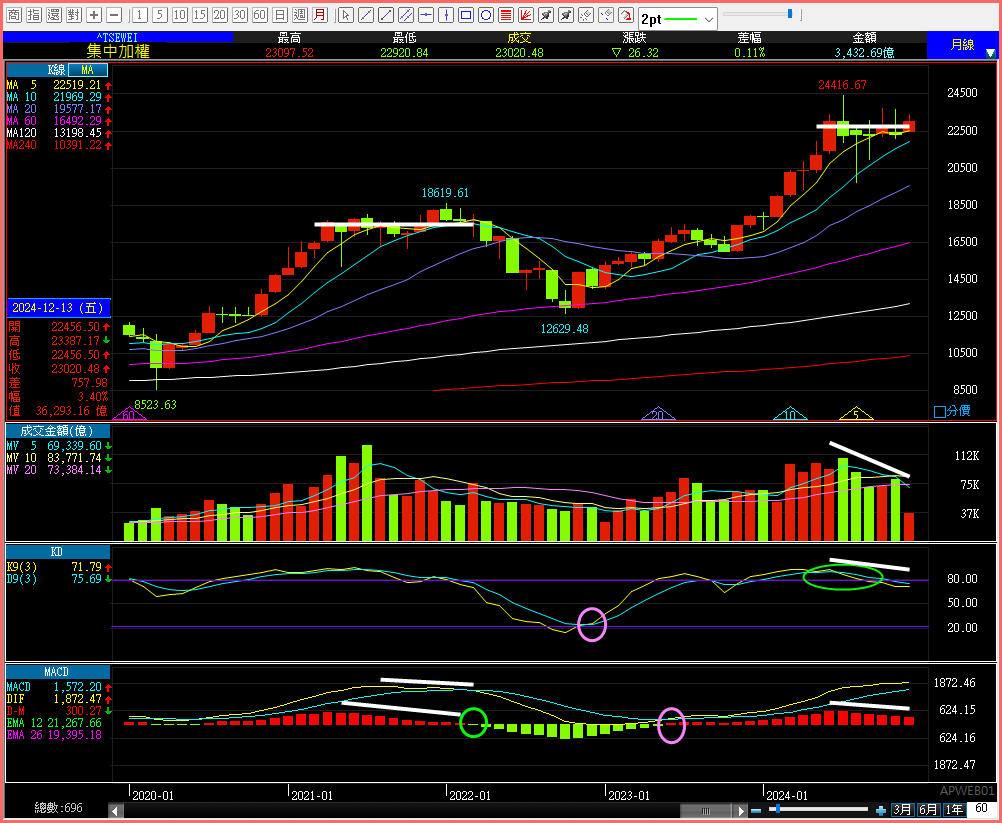Select the arrow pointer tool

click(345, 15)
